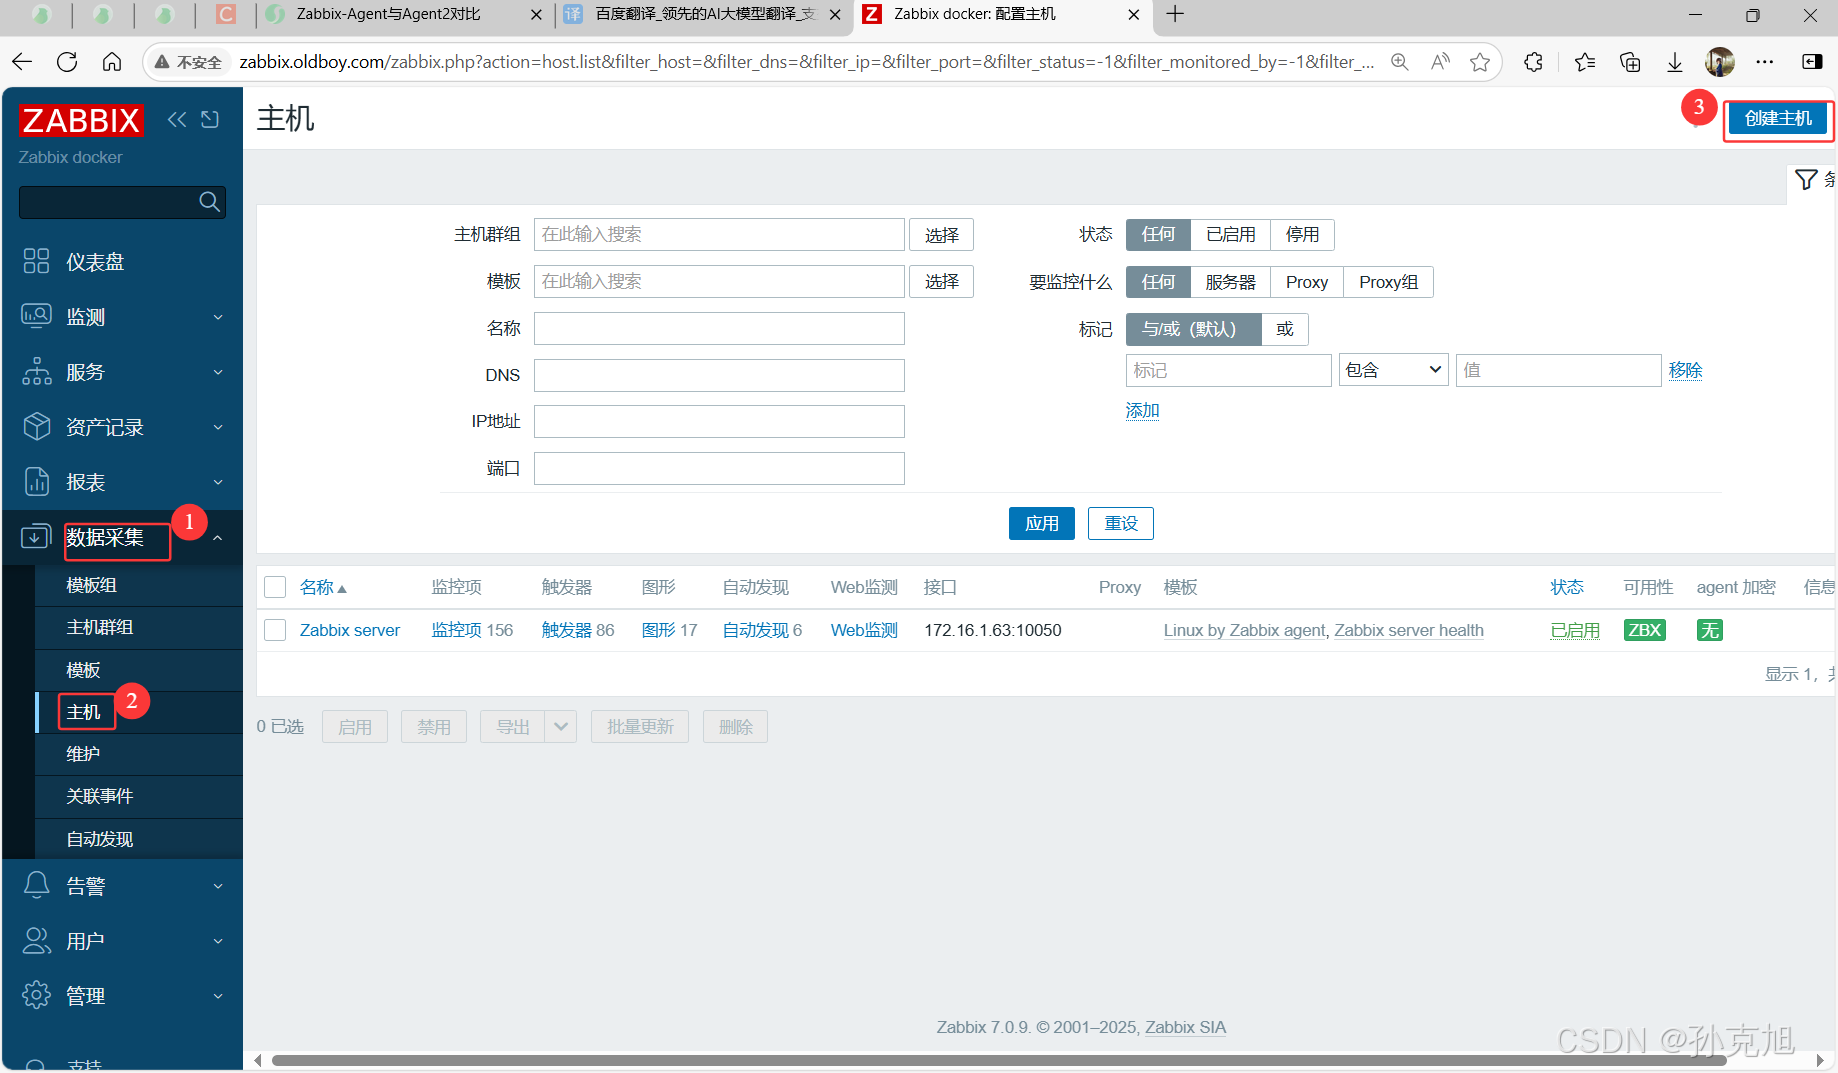Viewport: 1838px width, 1073px height.
Task: Click the sidebar hide toggle icon
Action: click(x=210, y=120)
